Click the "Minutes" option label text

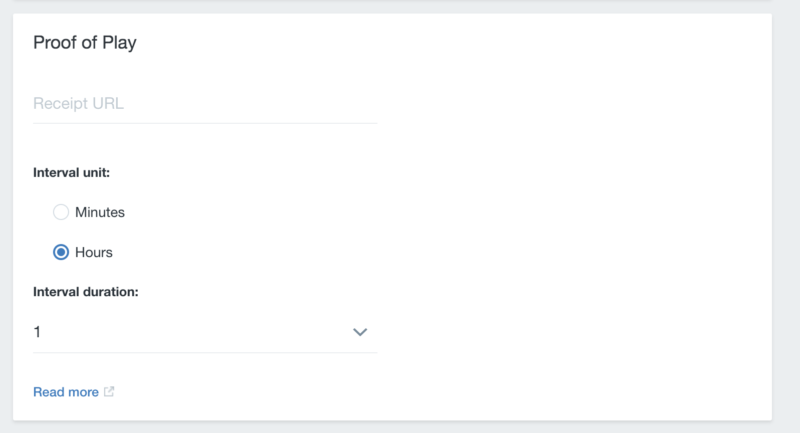coord(100,212)
